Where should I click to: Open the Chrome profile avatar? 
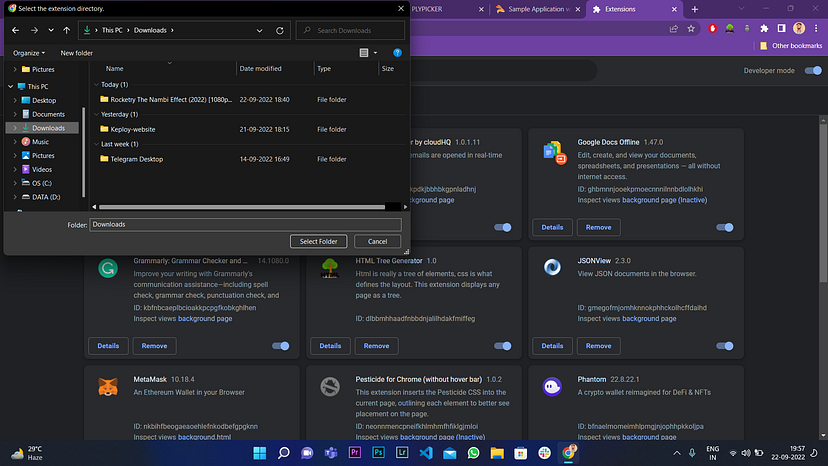coord(799,29)
